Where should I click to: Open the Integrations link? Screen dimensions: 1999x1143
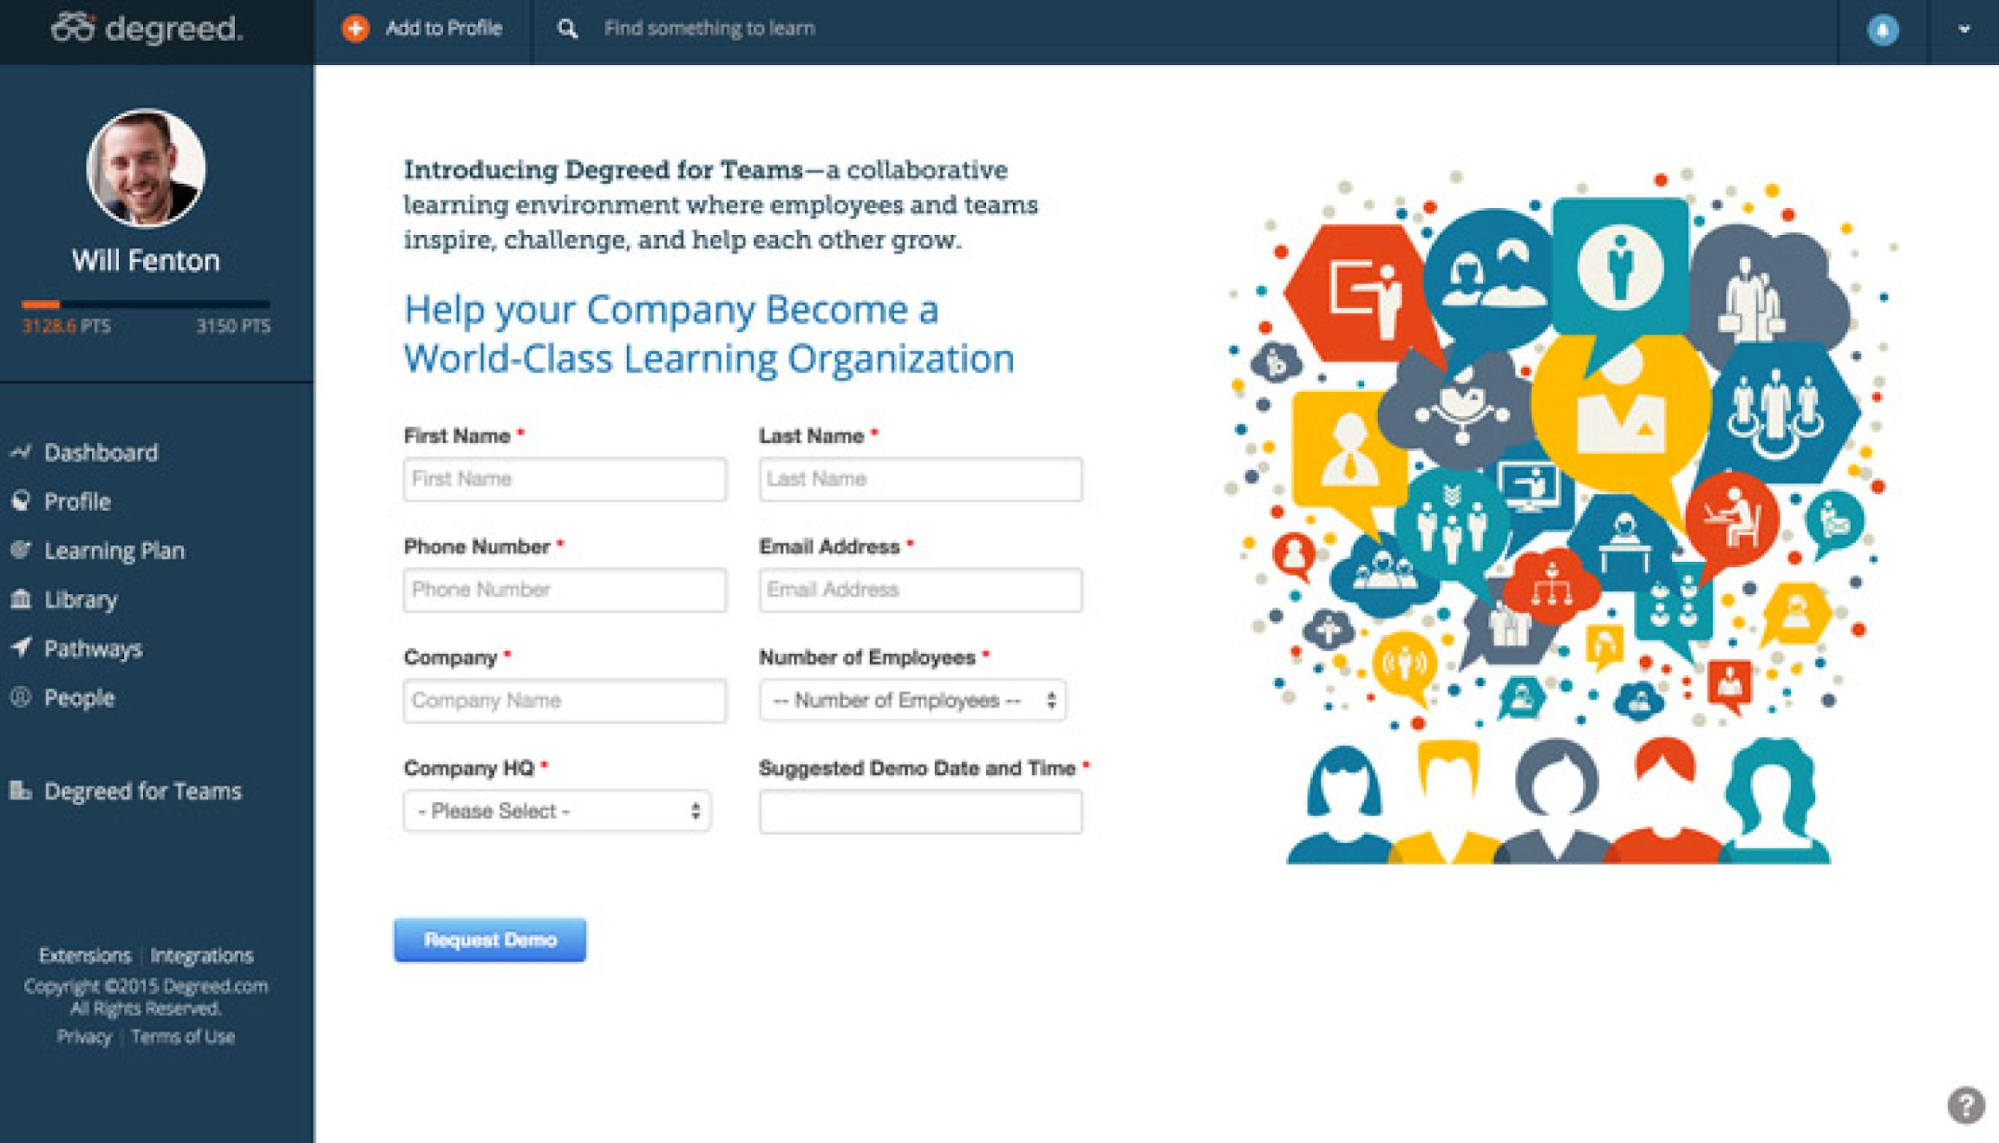click(202, 955)
